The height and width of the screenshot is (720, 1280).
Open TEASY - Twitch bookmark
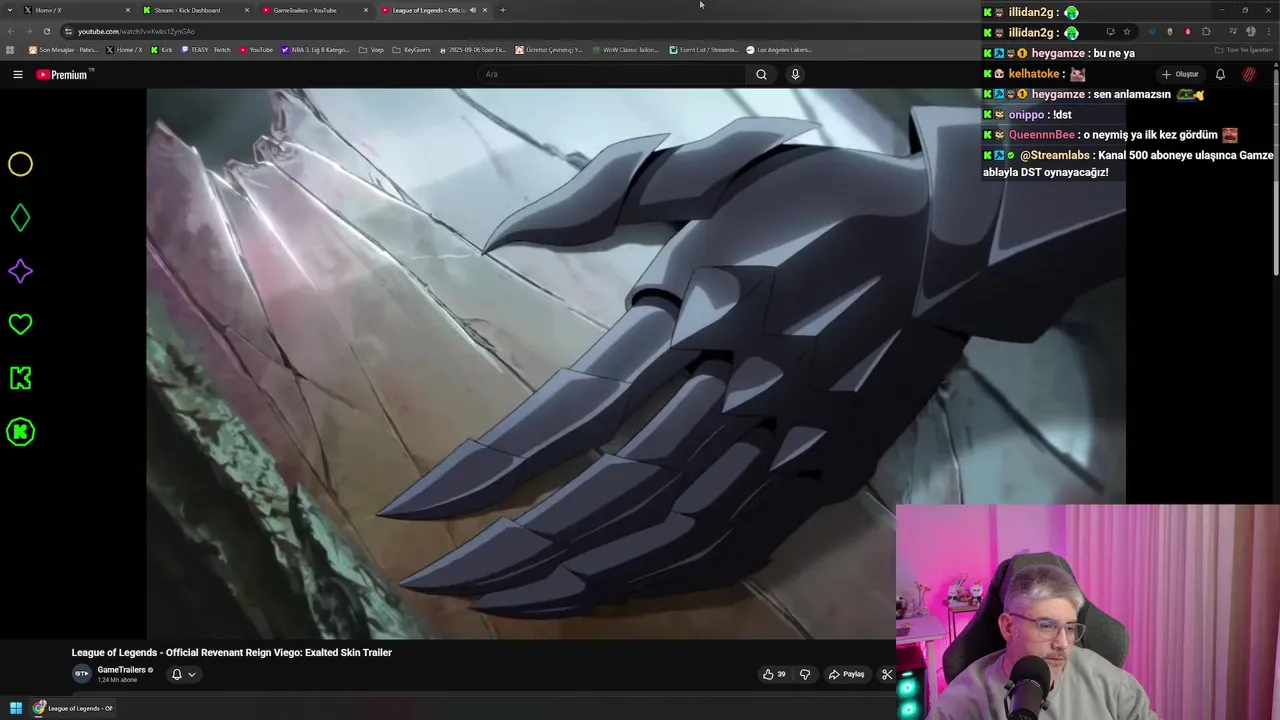206,50
